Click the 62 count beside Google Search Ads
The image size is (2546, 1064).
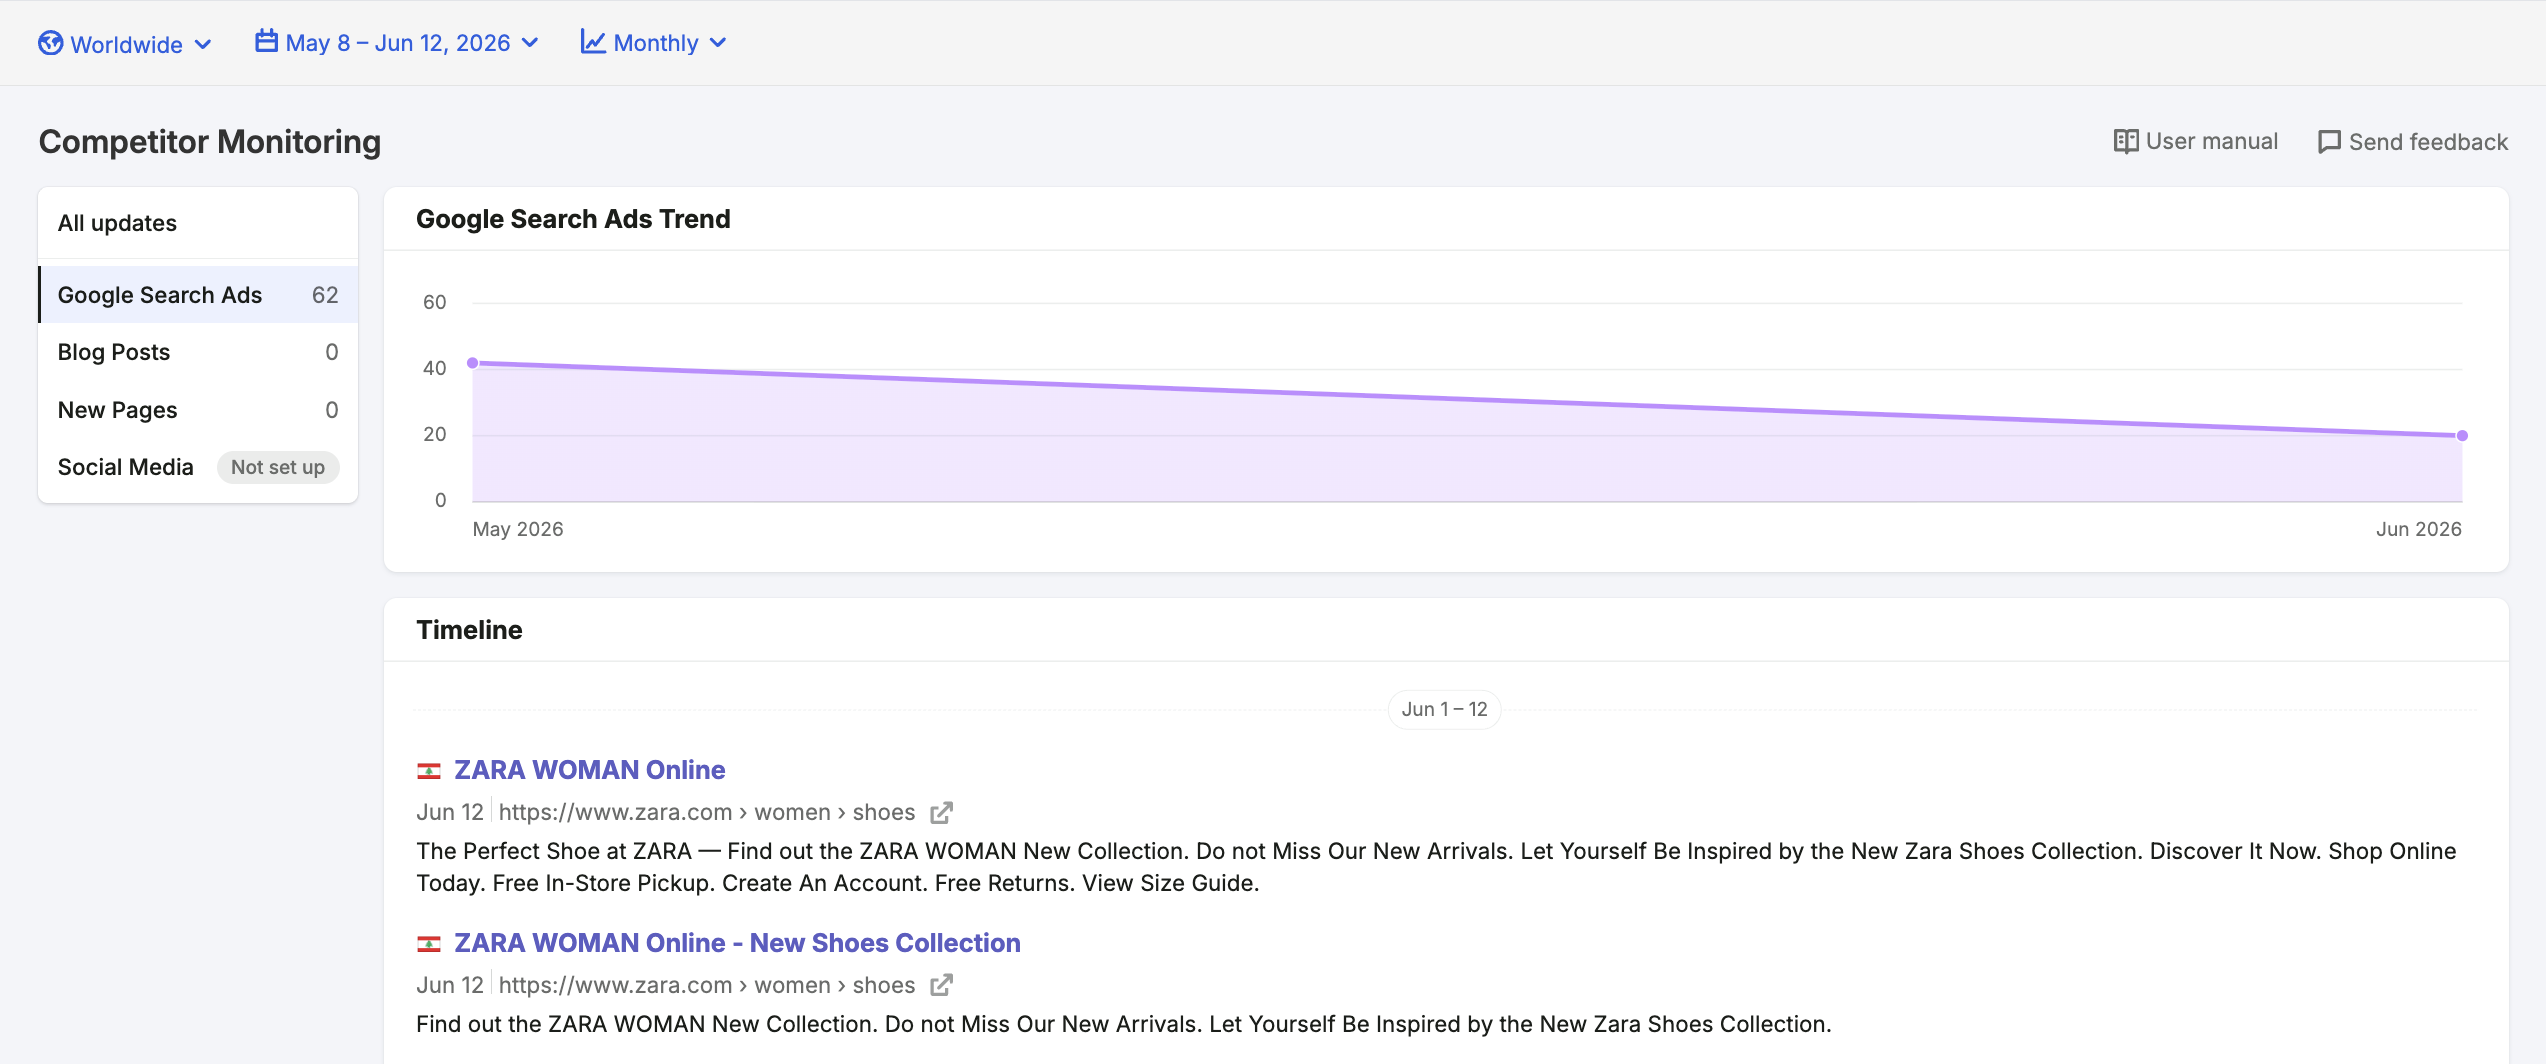325,295
